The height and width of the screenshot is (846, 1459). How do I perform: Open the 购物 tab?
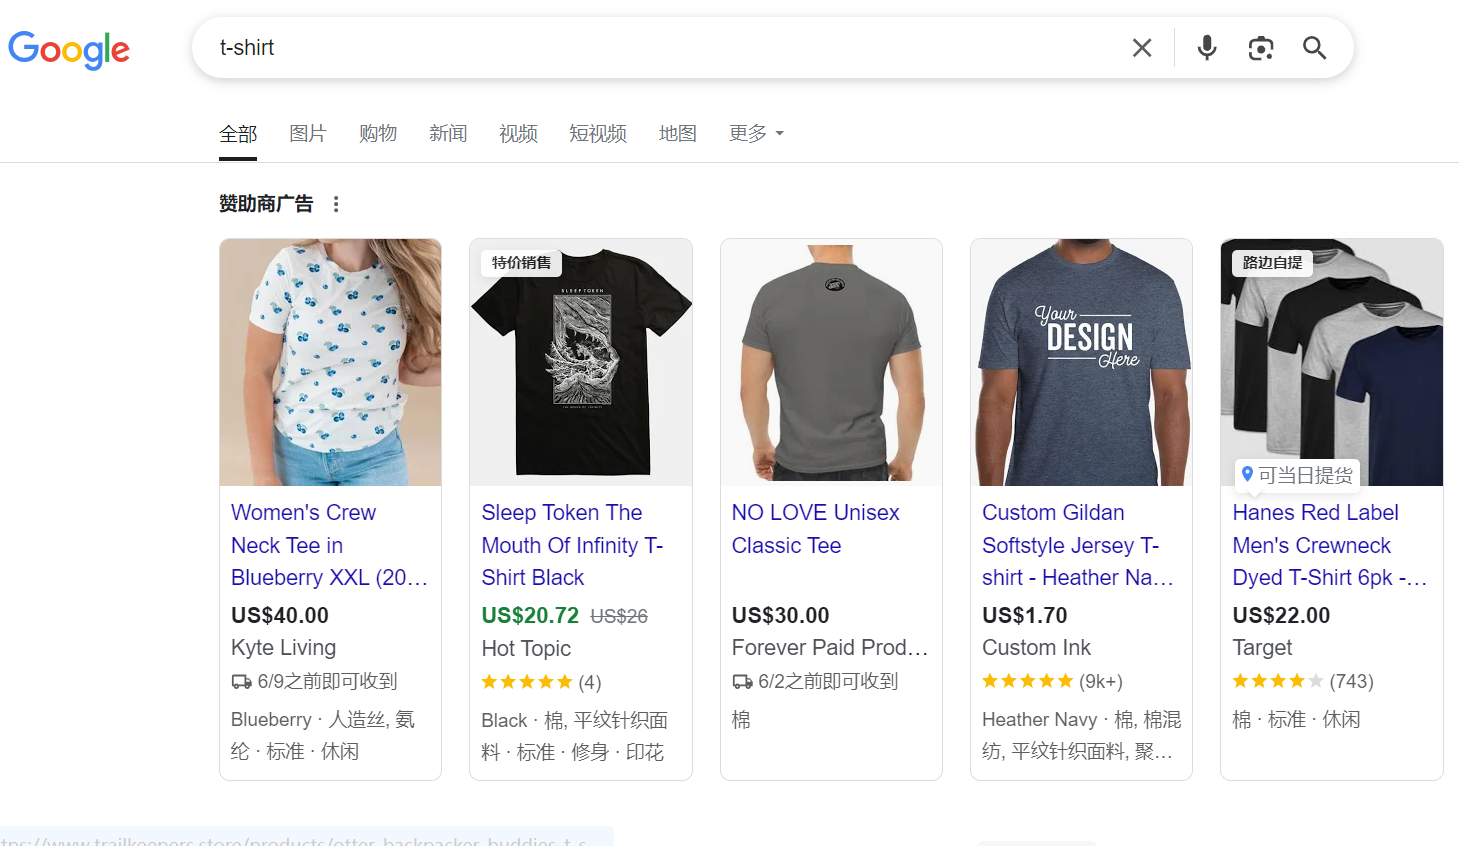378,134
